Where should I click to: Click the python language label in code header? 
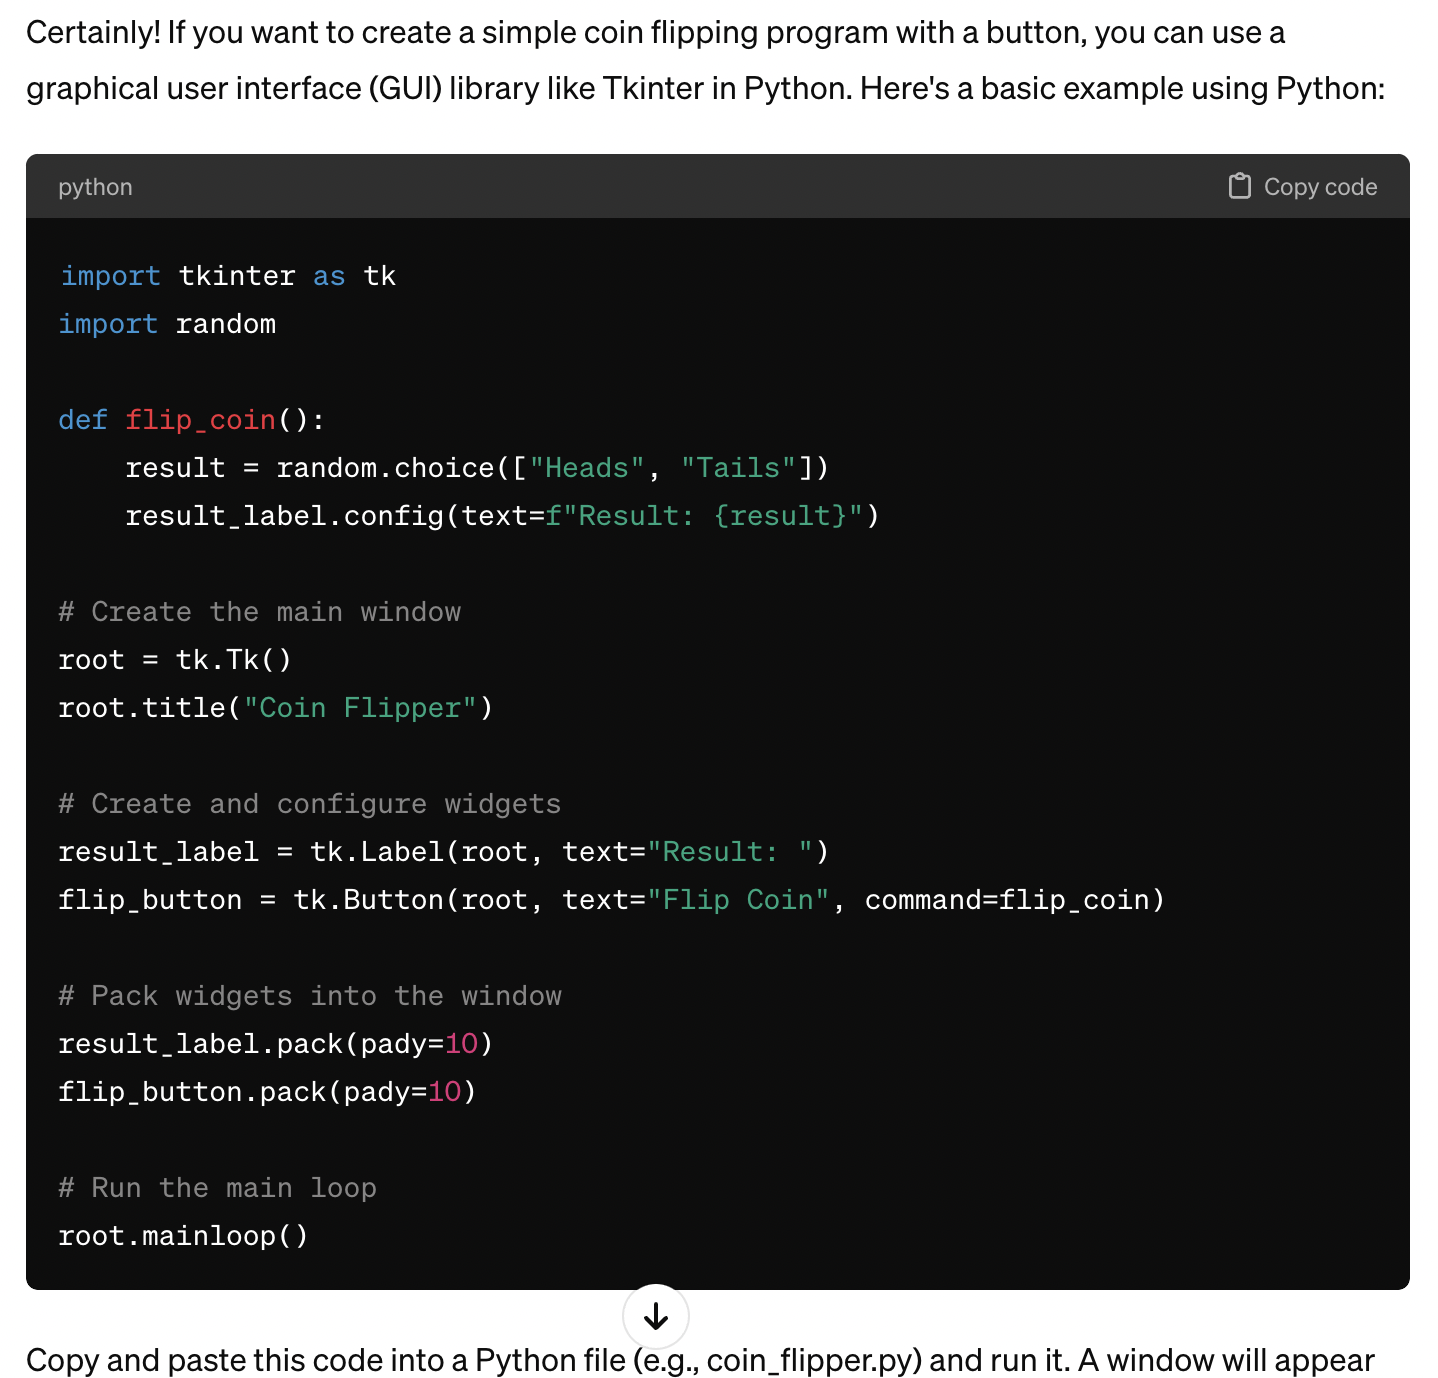[95, 187]
